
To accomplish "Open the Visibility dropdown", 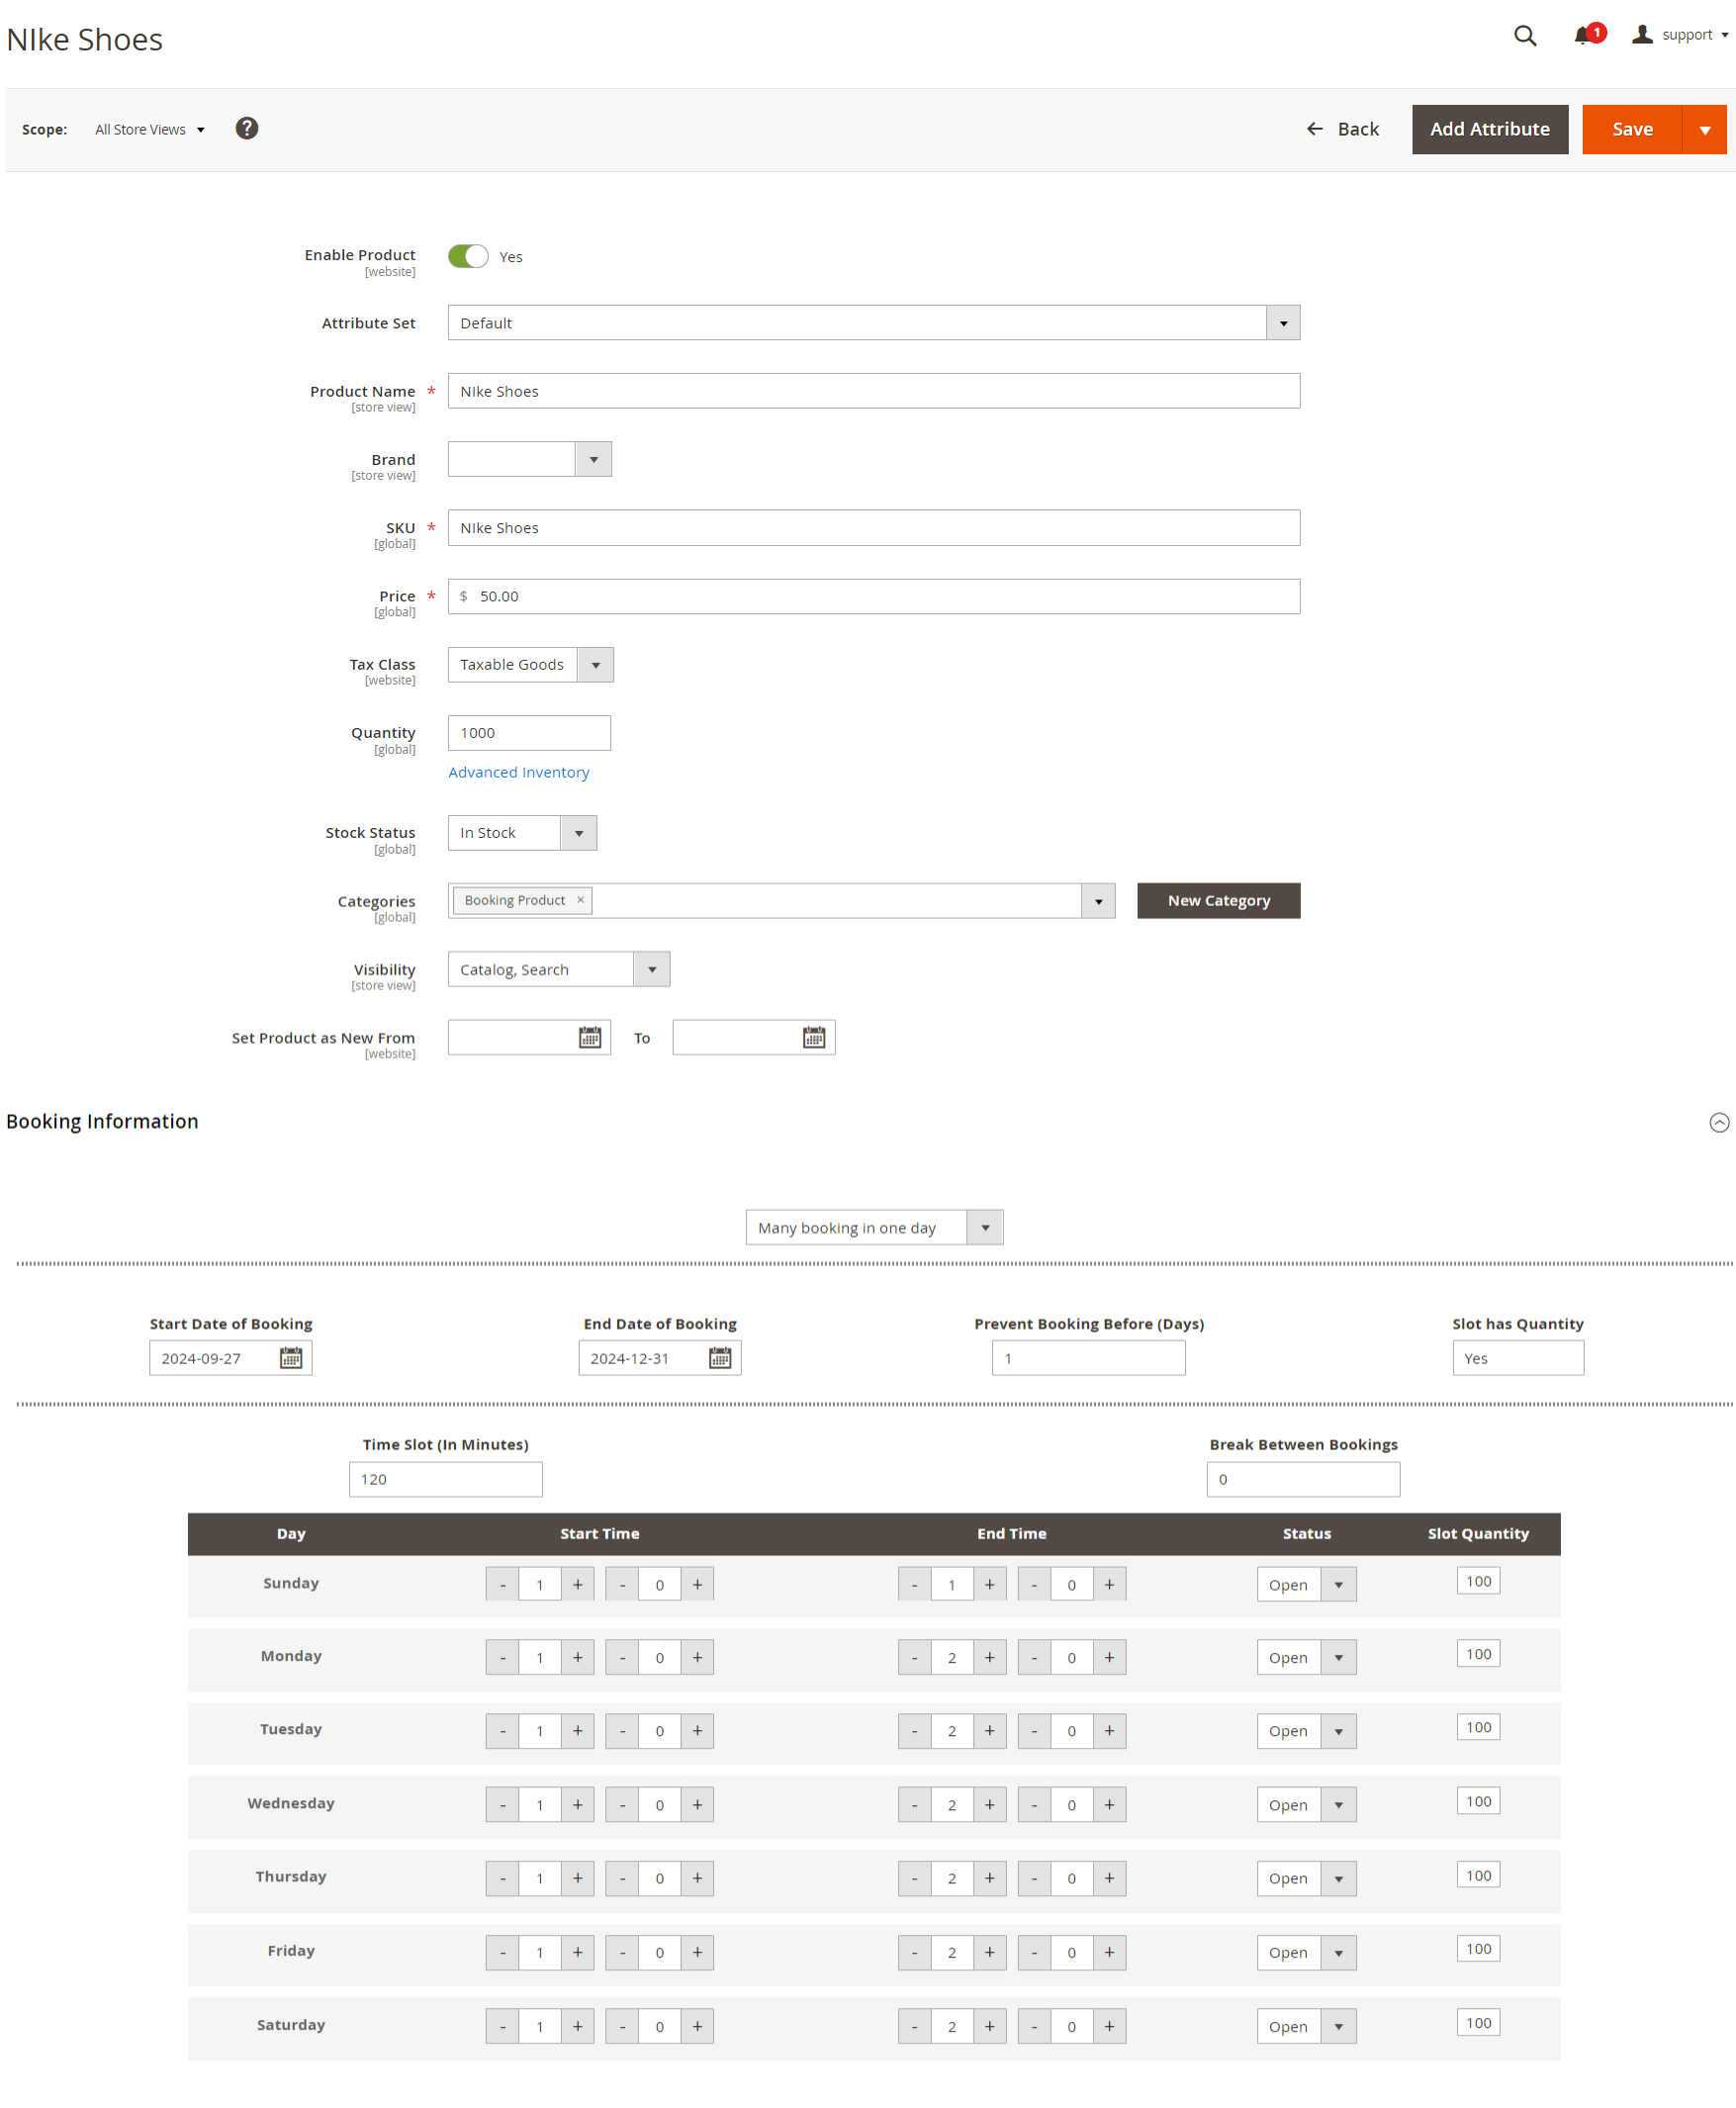I will click(558, 969).
